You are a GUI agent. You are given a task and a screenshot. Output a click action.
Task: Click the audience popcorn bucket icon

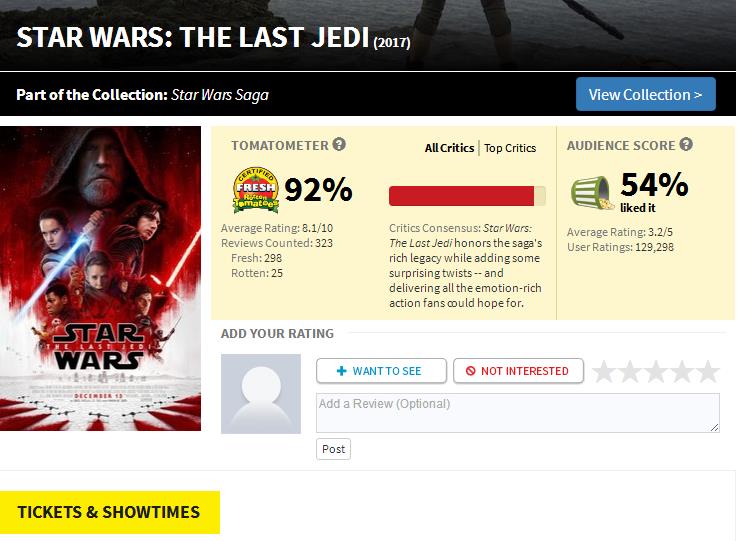[x=591, y=191]
